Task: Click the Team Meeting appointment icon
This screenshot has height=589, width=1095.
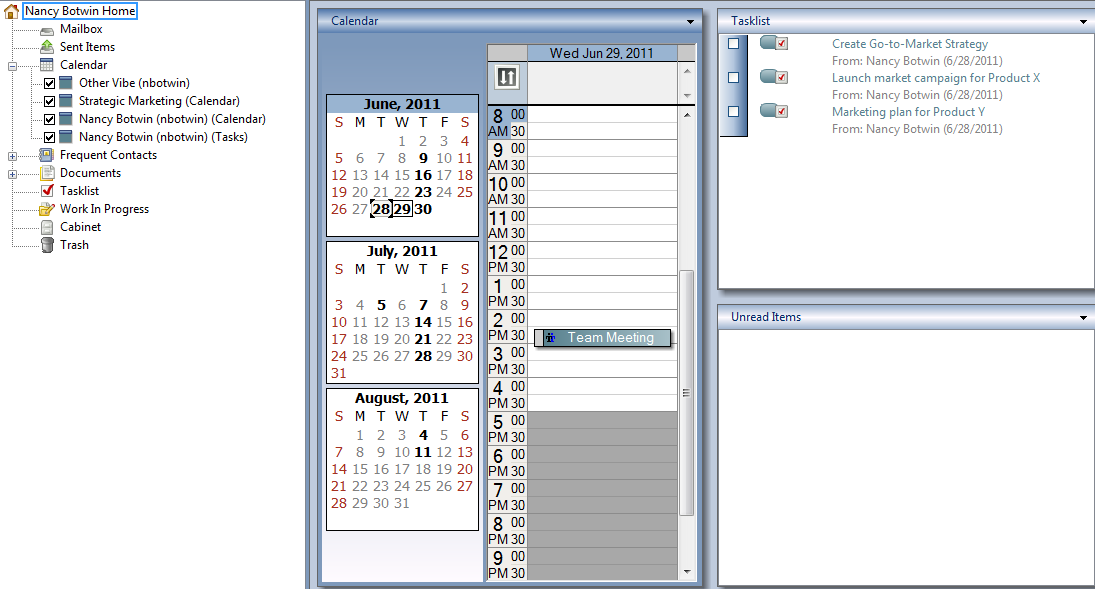Action: pos(550,338)
